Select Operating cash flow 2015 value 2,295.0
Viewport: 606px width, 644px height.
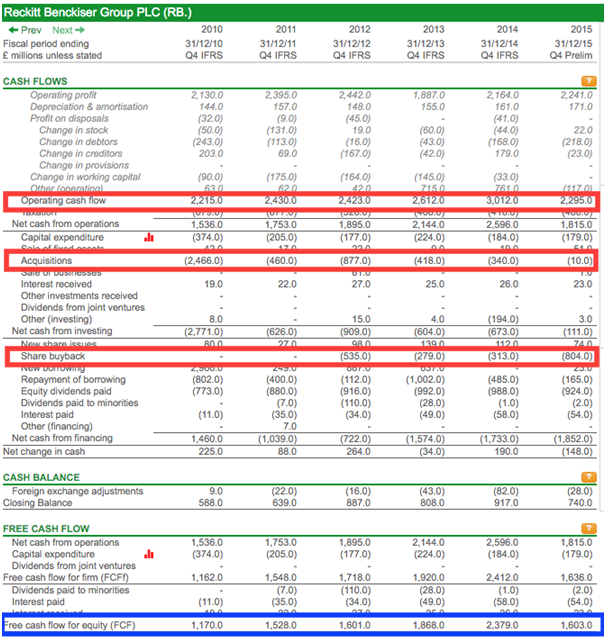click(x=576, y=200)
